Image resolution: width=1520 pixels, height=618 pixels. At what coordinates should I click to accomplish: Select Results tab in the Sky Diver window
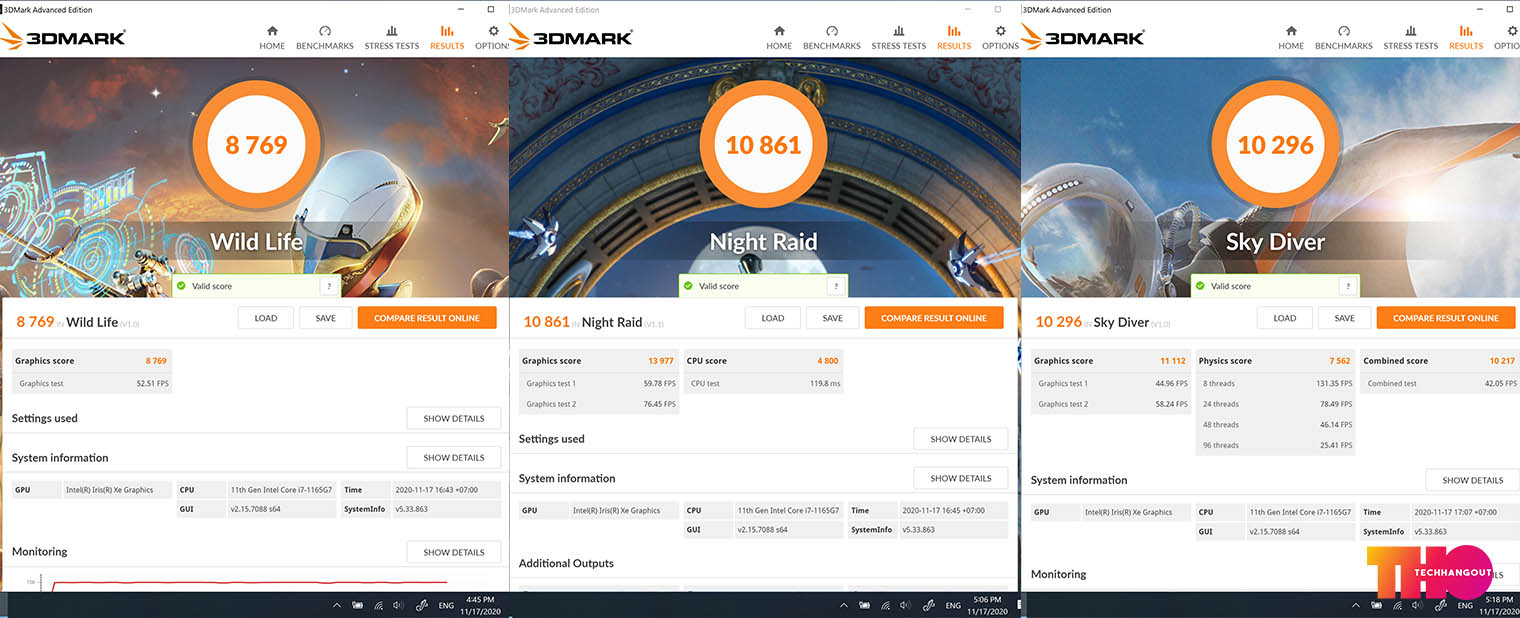click(1466, 38)
